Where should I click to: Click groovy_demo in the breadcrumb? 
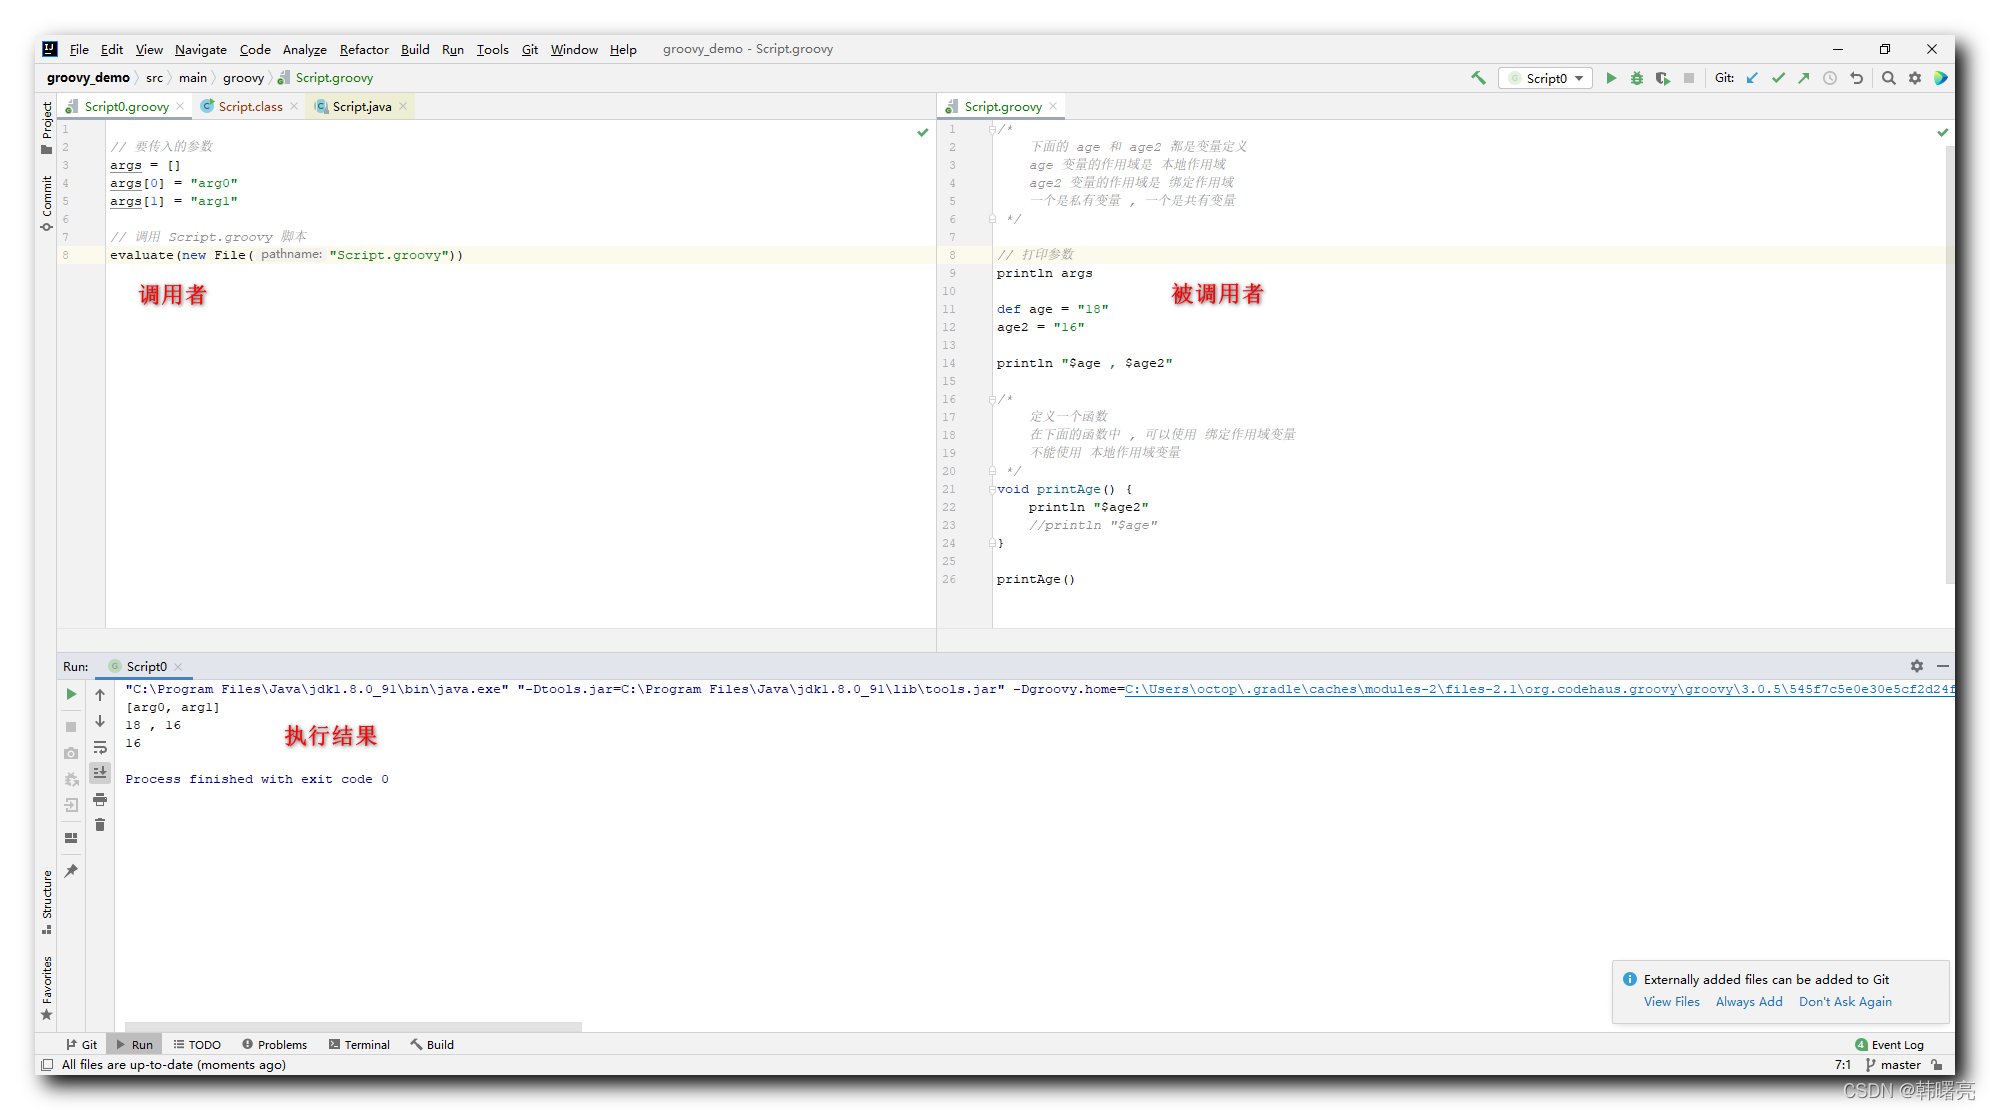point(88,78)
